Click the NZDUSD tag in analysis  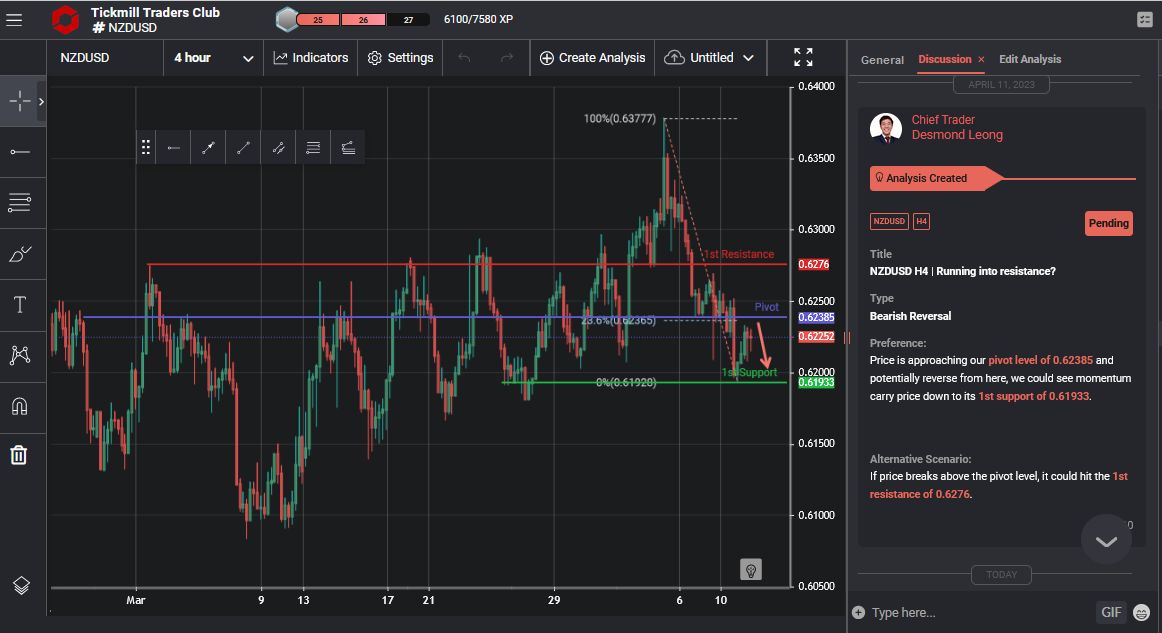click(889, 222)
